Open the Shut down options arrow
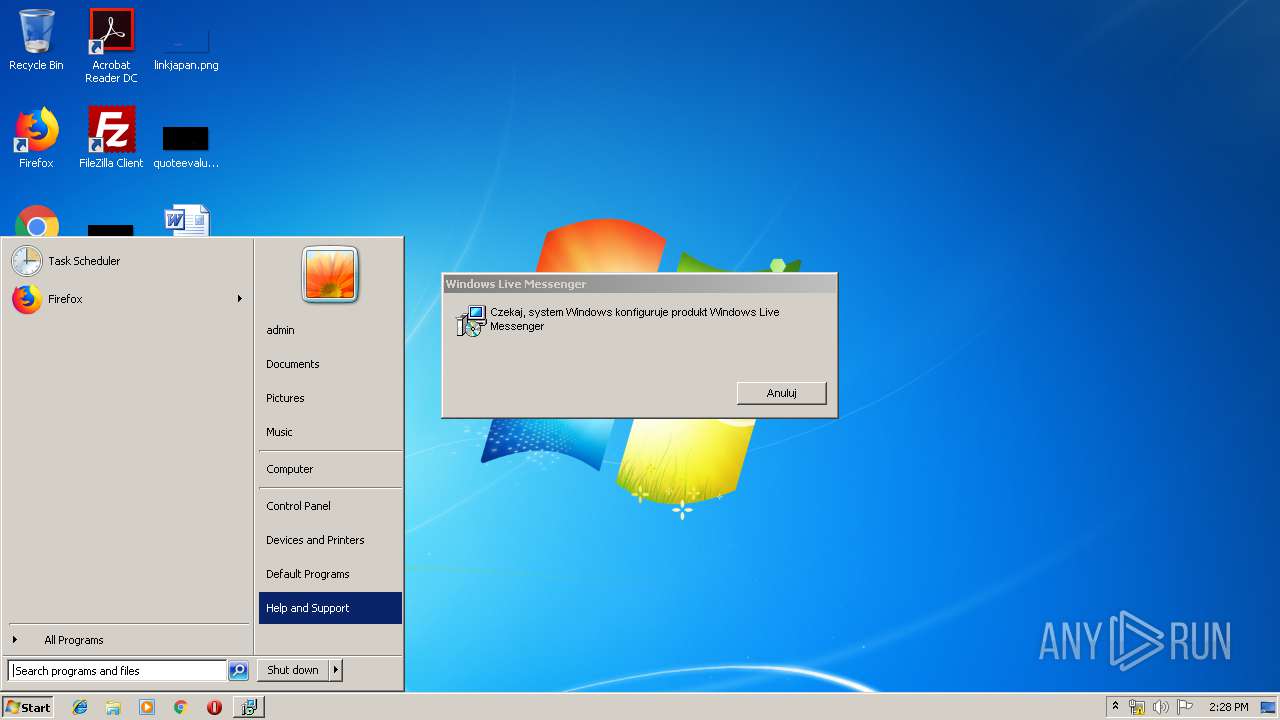This screenshot has width=1280, height=720. point(336,670)
